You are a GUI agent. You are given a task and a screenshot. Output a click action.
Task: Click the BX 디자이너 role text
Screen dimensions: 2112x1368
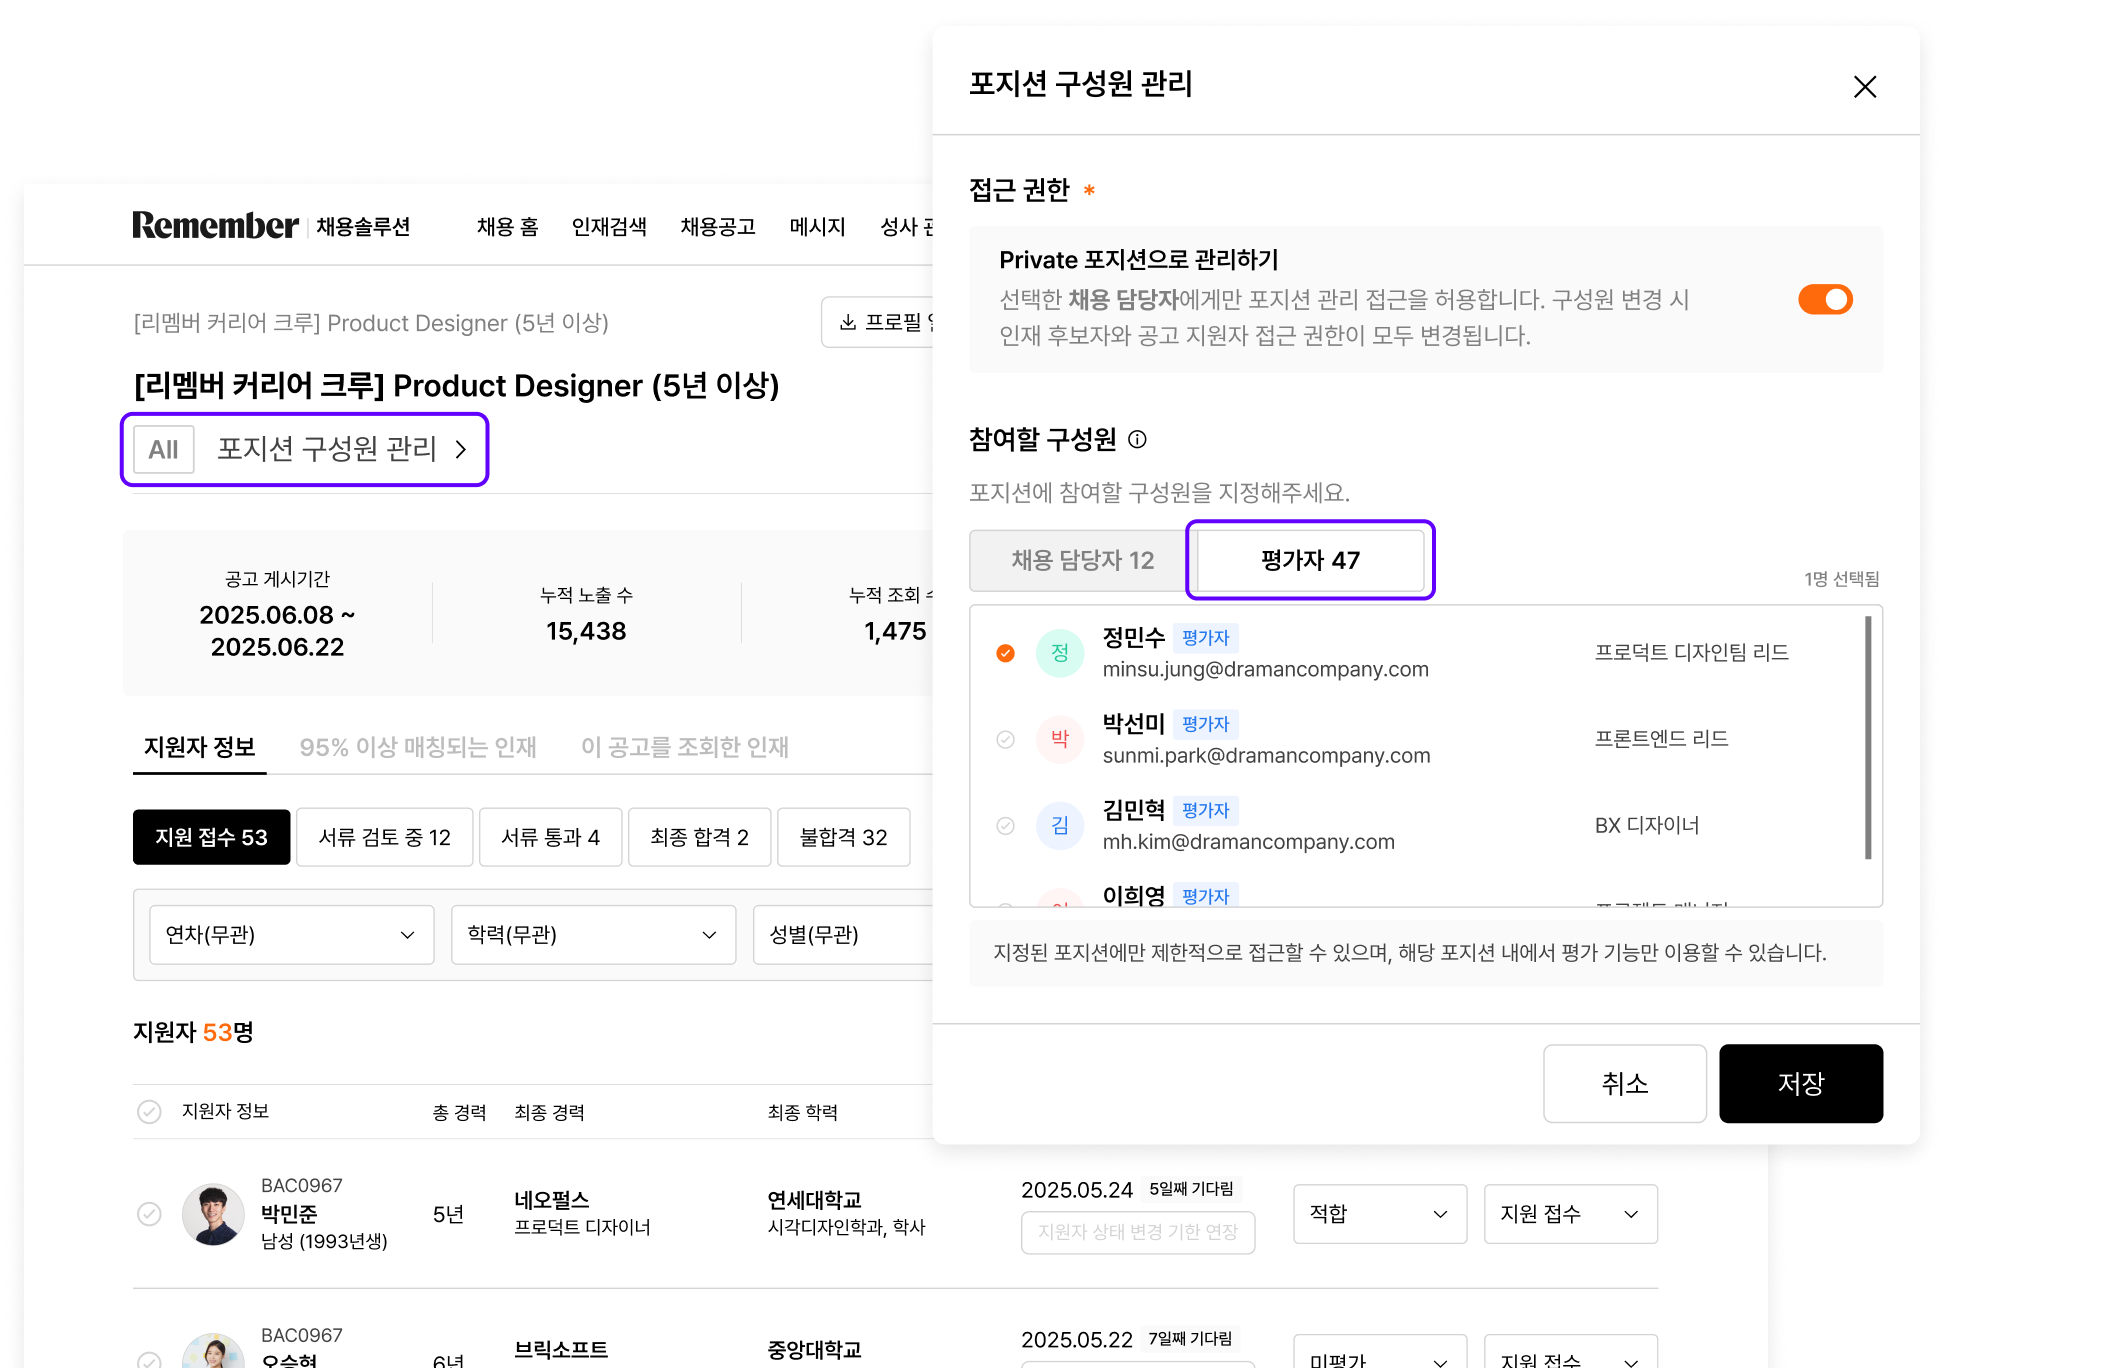point(1647,825)
